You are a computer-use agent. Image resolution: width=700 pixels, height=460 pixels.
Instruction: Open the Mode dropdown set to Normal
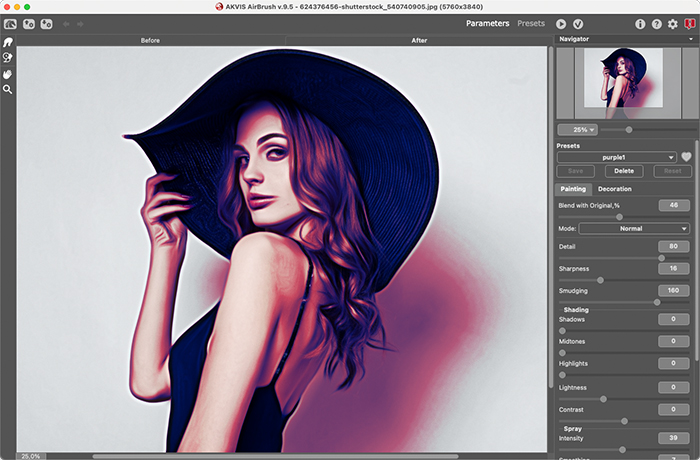pos(634,228)
